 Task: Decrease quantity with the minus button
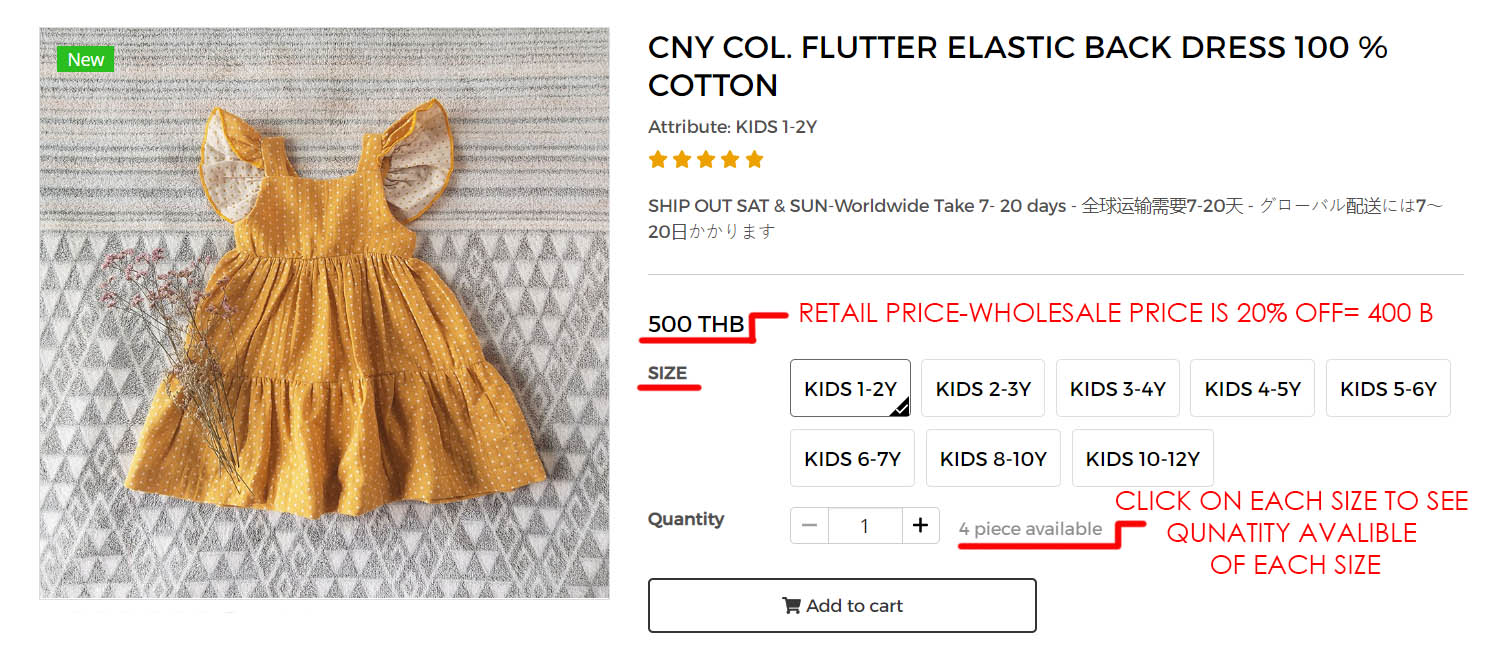click(809, 526)
